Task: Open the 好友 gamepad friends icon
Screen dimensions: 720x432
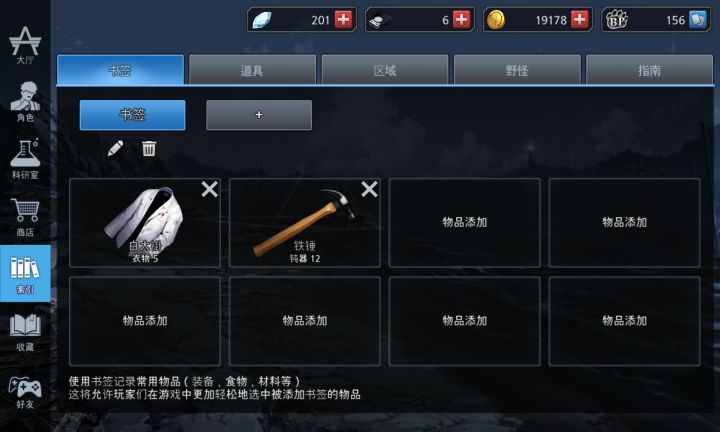Action: point(25,393)
